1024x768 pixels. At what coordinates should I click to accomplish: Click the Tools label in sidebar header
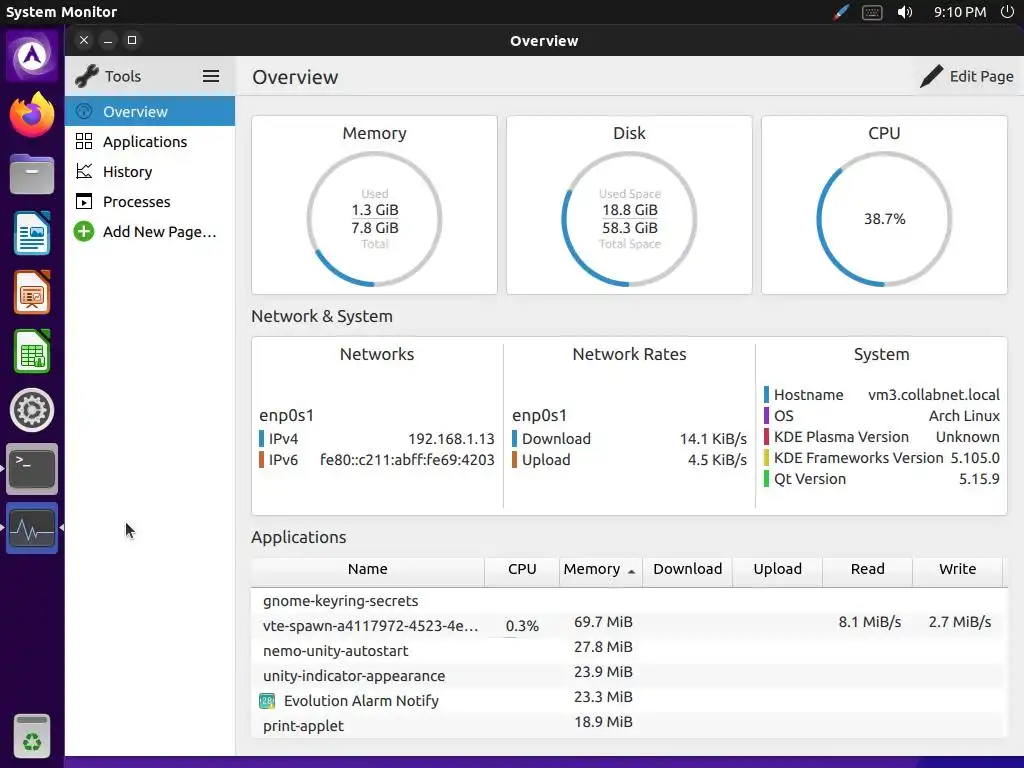(123, 76)
